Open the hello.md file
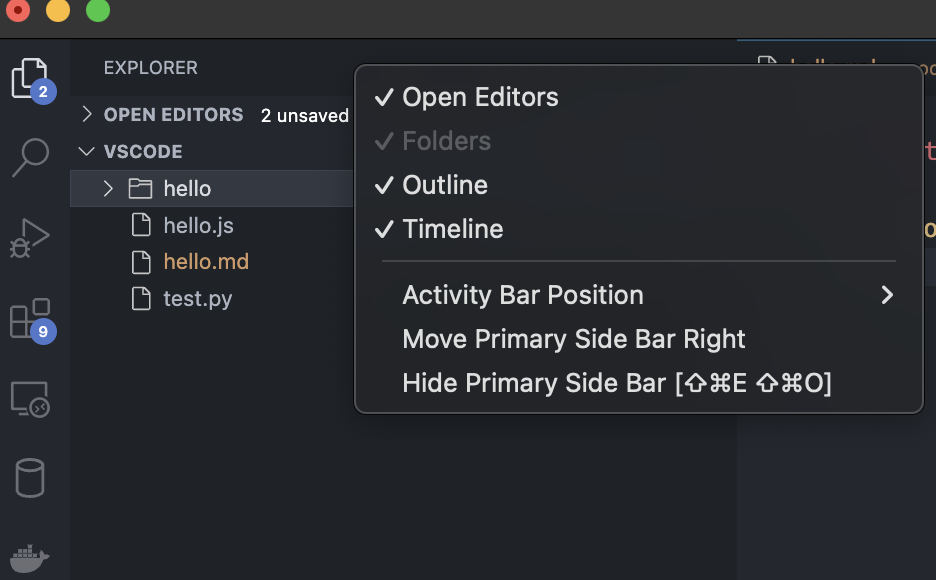The height and width of the screenshot is (580, 936). tap(206, 262)
